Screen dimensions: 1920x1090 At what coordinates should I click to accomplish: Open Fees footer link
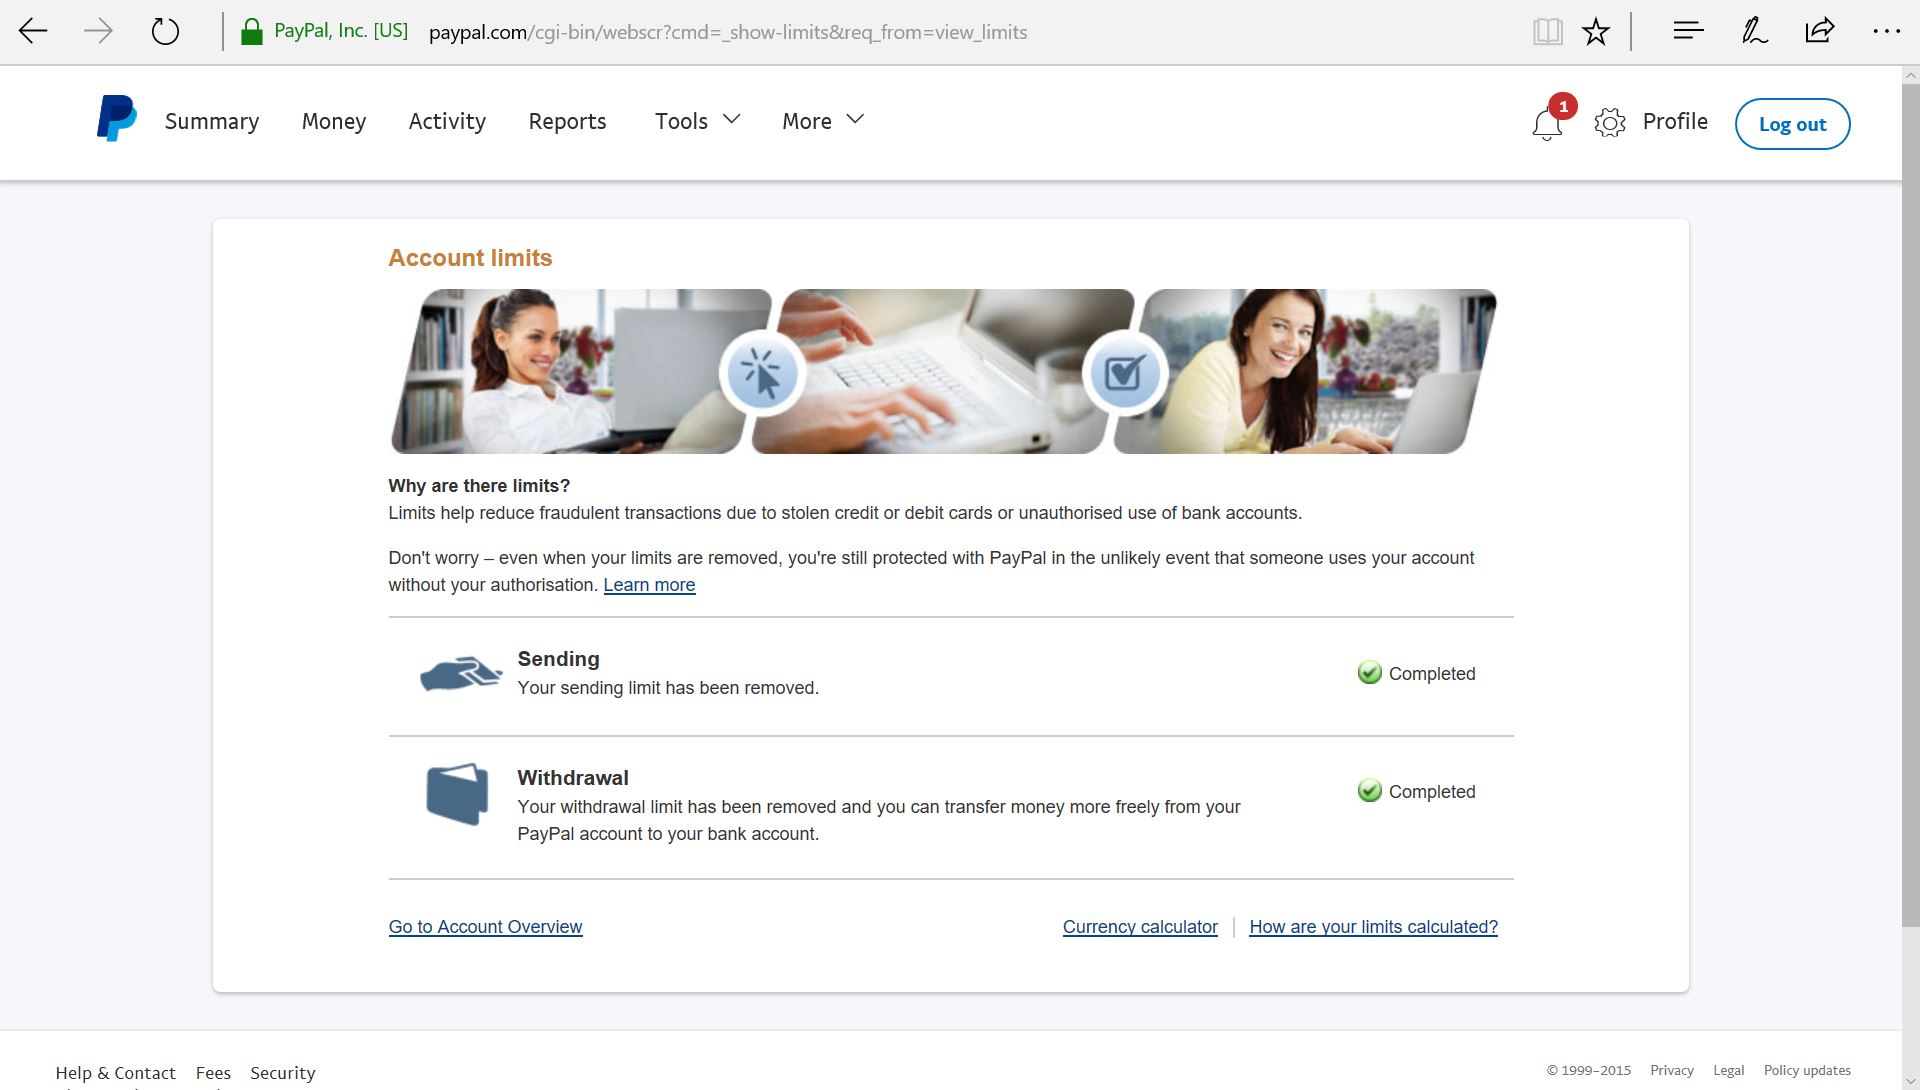tap(213, 1073)
